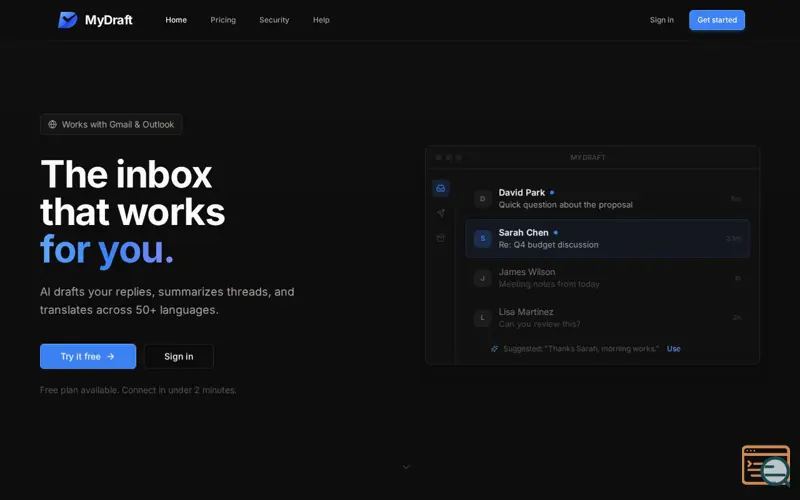Select the archive box icon in sidebar
800x500 pixels.
click(x=440, y=238)
